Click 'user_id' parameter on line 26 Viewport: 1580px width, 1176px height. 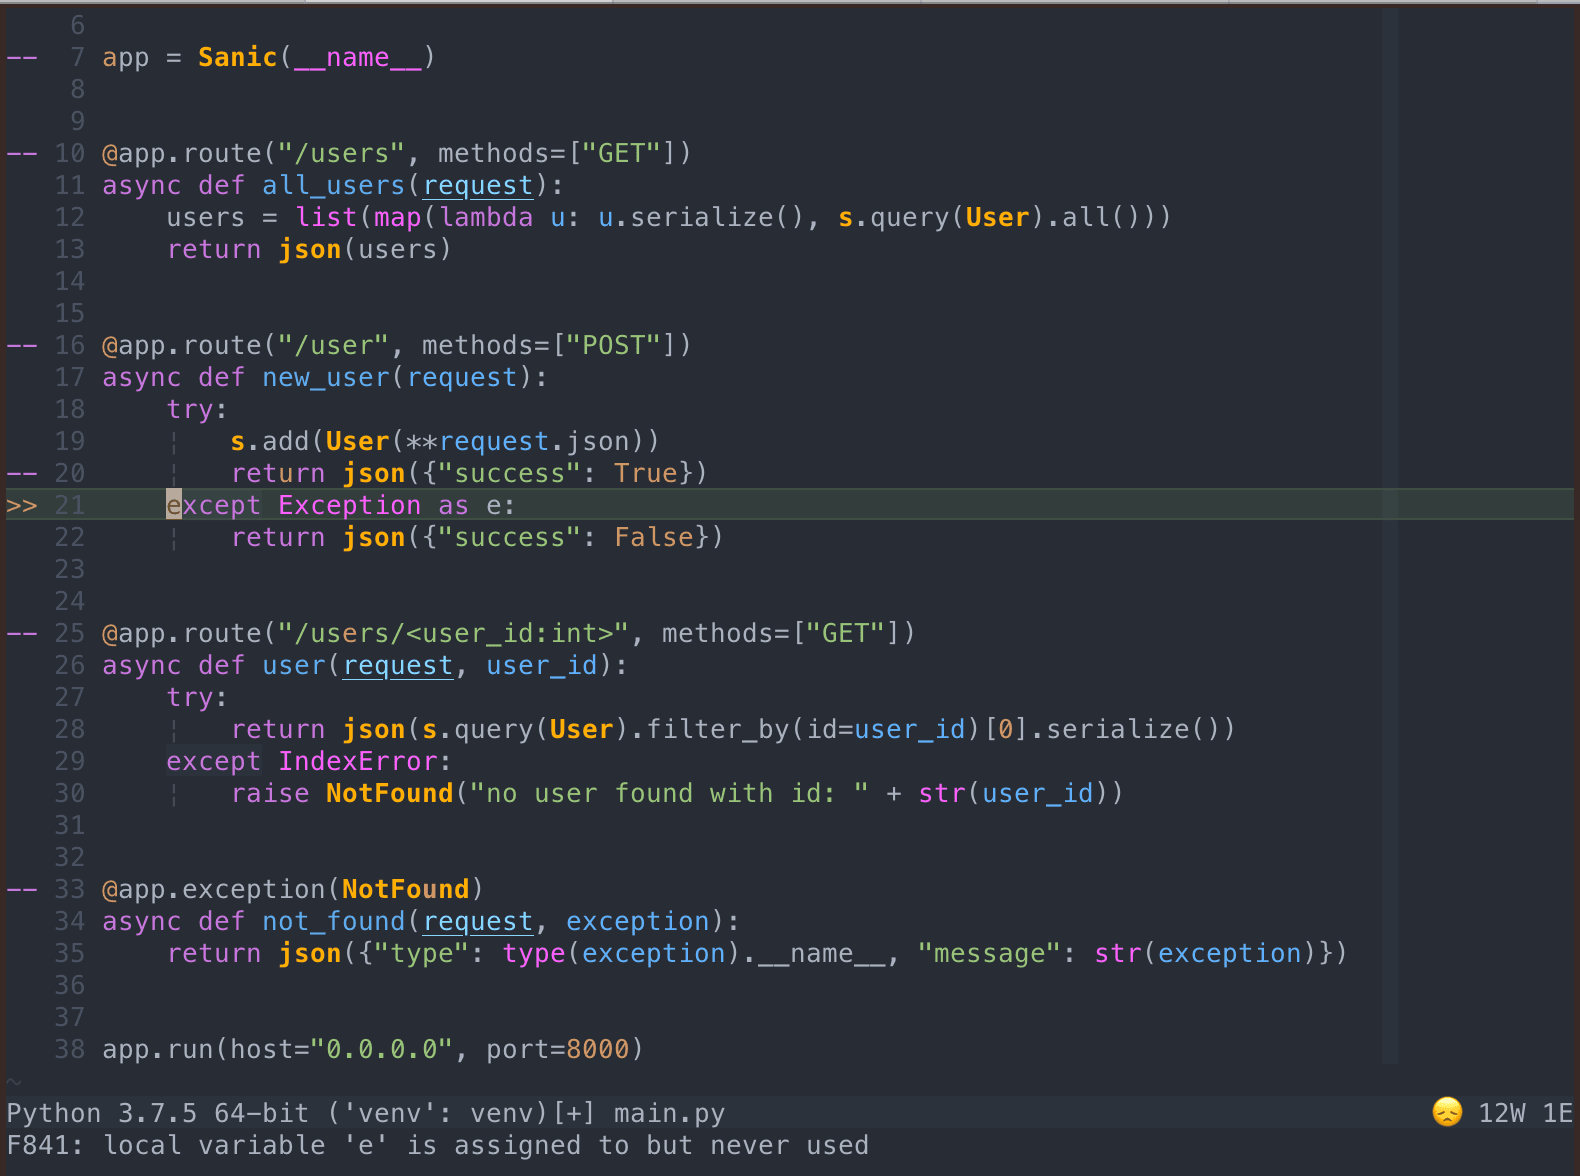pyautogui.click(x=542, y=665)
